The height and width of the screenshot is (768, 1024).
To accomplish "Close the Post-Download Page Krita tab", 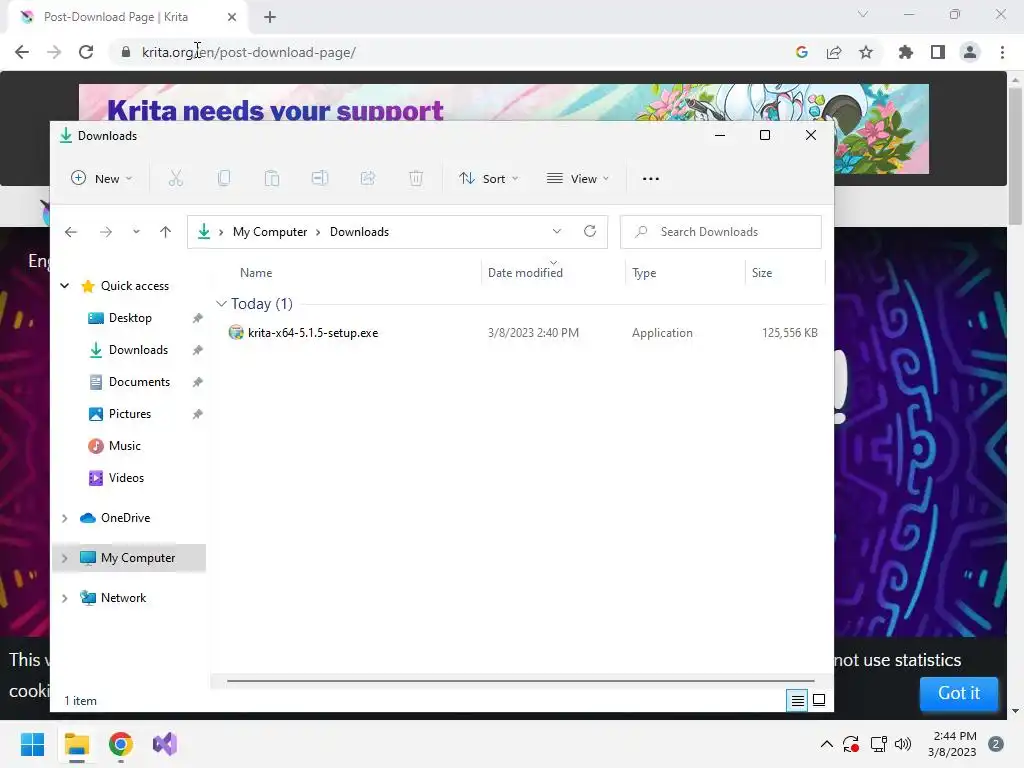I will 232,17.
